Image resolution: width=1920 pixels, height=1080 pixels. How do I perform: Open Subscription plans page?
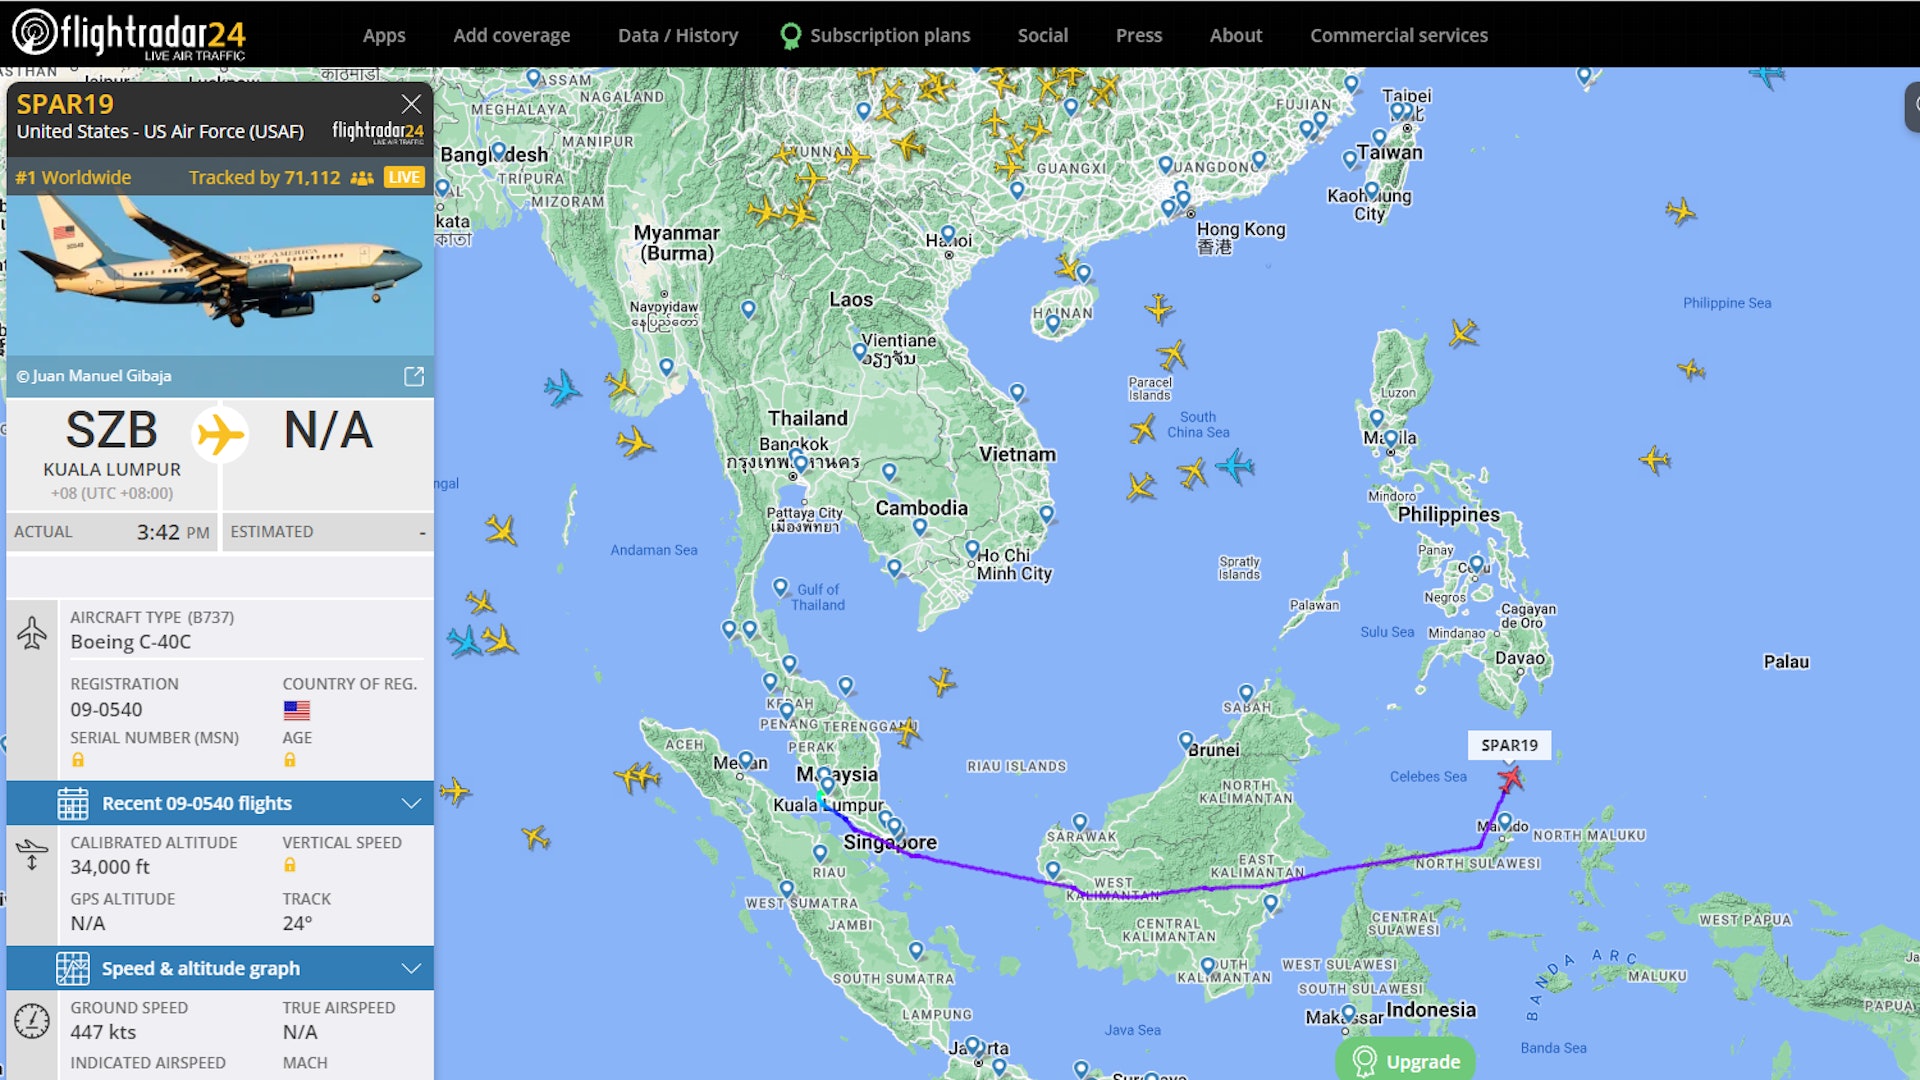click(889, 35)
